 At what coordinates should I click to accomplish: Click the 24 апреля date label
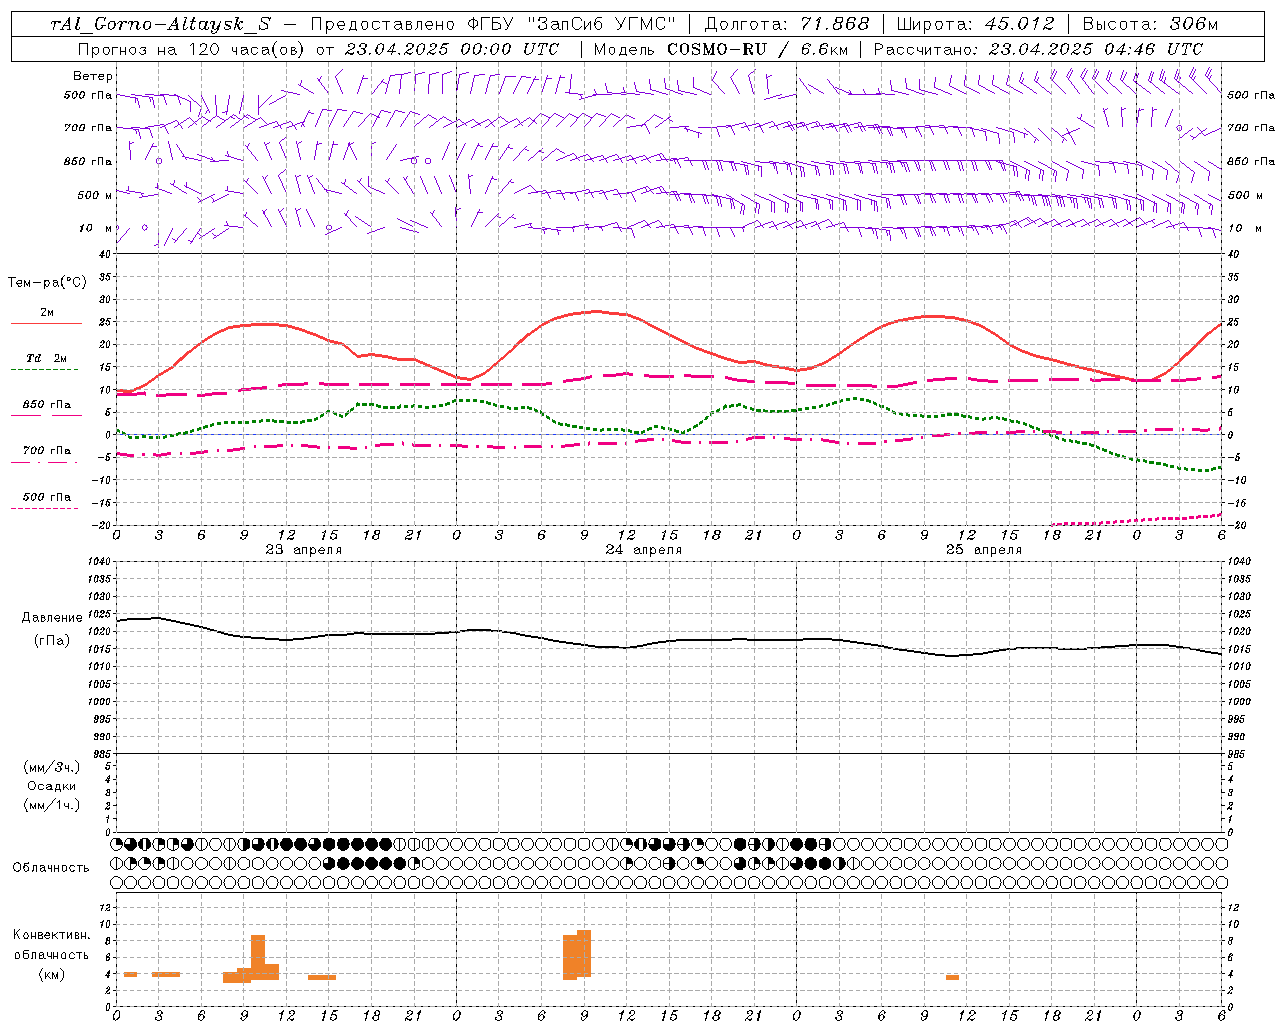pos(644,550)
